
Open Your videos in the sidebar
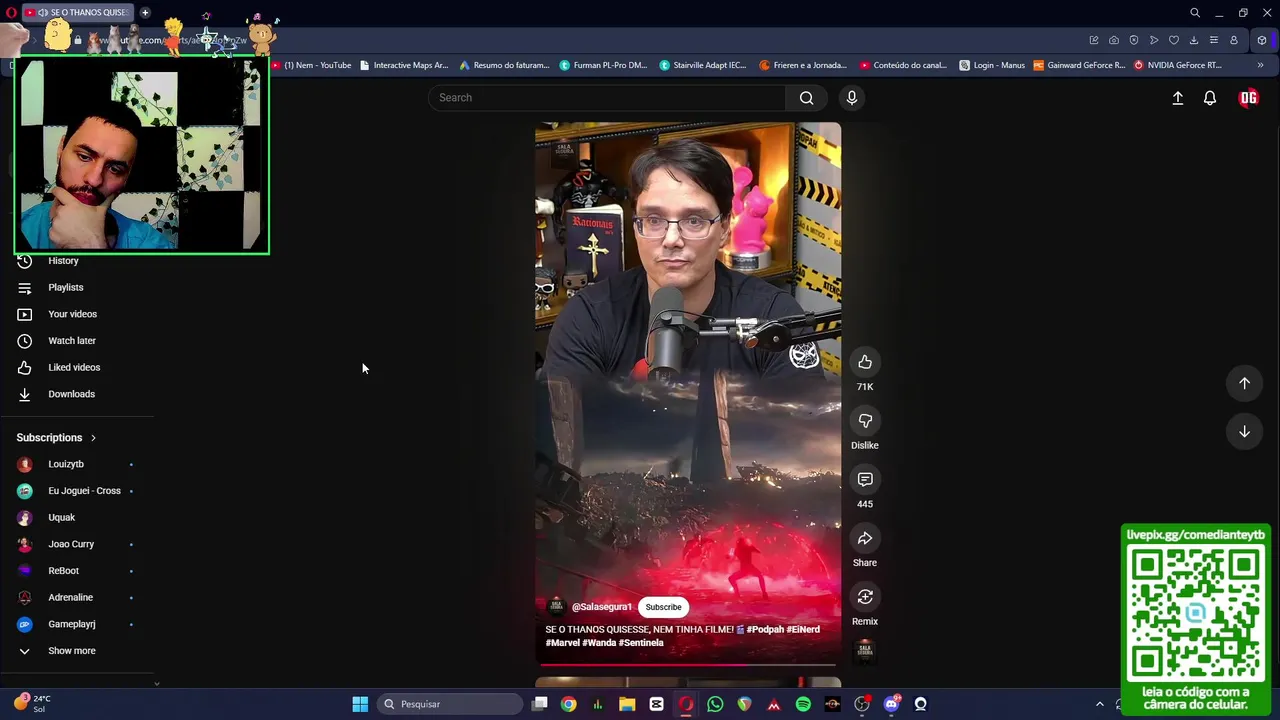[x=72, y=314]
